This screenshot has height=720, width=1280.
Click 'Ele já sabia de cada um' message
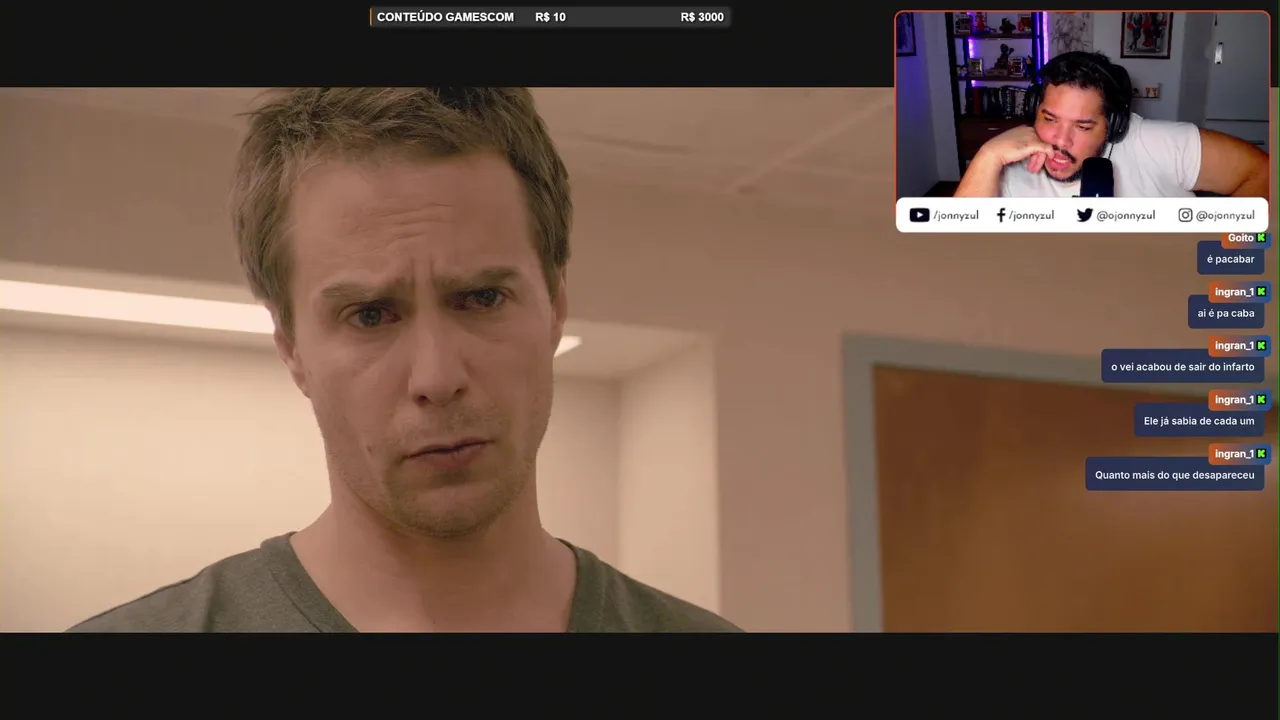[1199, 421]
